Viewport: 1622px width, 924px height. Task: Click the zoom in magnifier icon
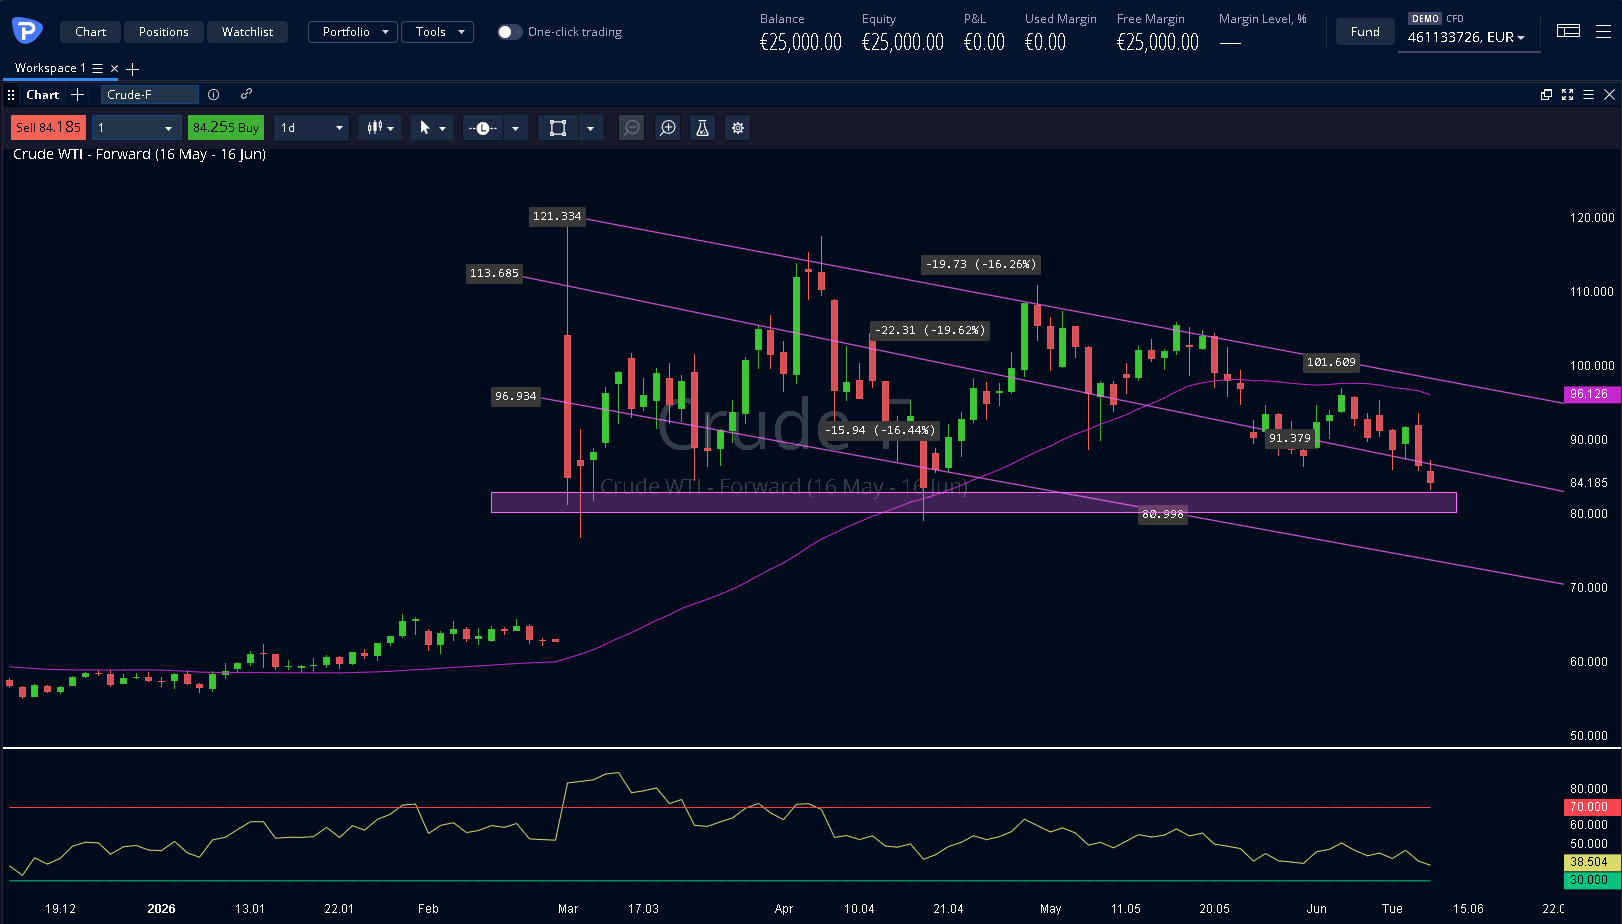point(668,128)
